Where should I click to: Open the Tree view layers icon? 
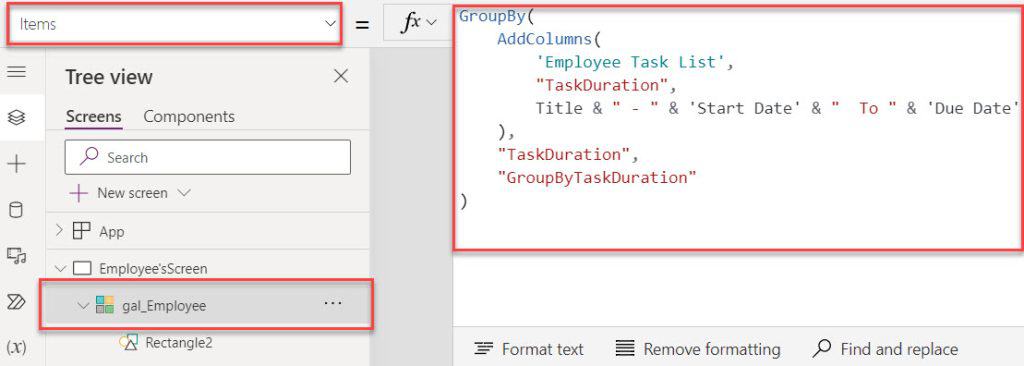[x=16, y=118]
